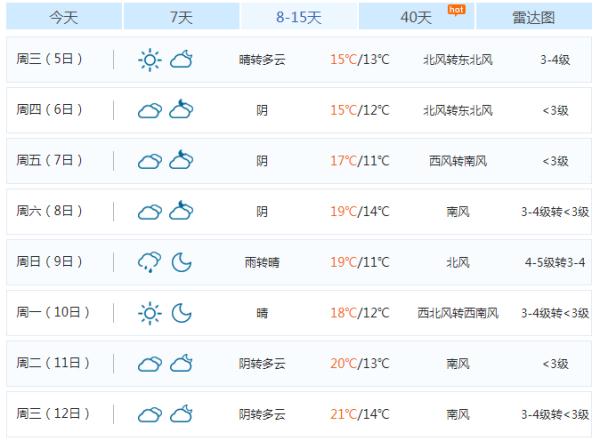Click the night cloud icon for 周三 (5日)
600x441 pixels.
point(181,59)
